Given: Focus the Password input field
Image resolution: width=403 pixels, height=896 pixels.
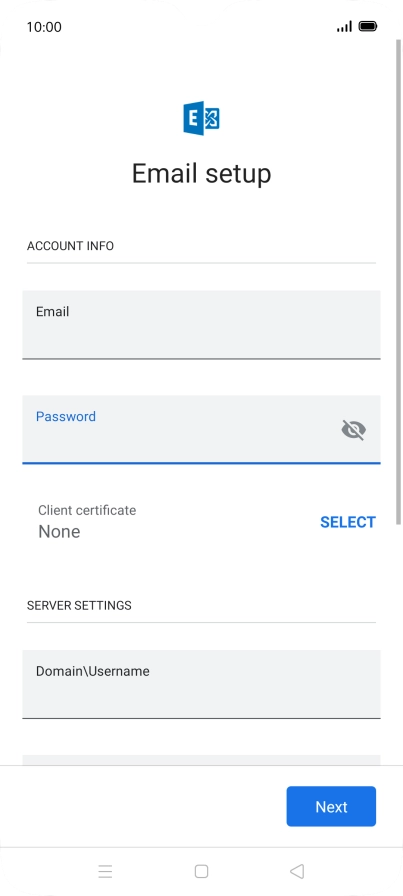Looking at the screenshot, I should coord(201,429).
